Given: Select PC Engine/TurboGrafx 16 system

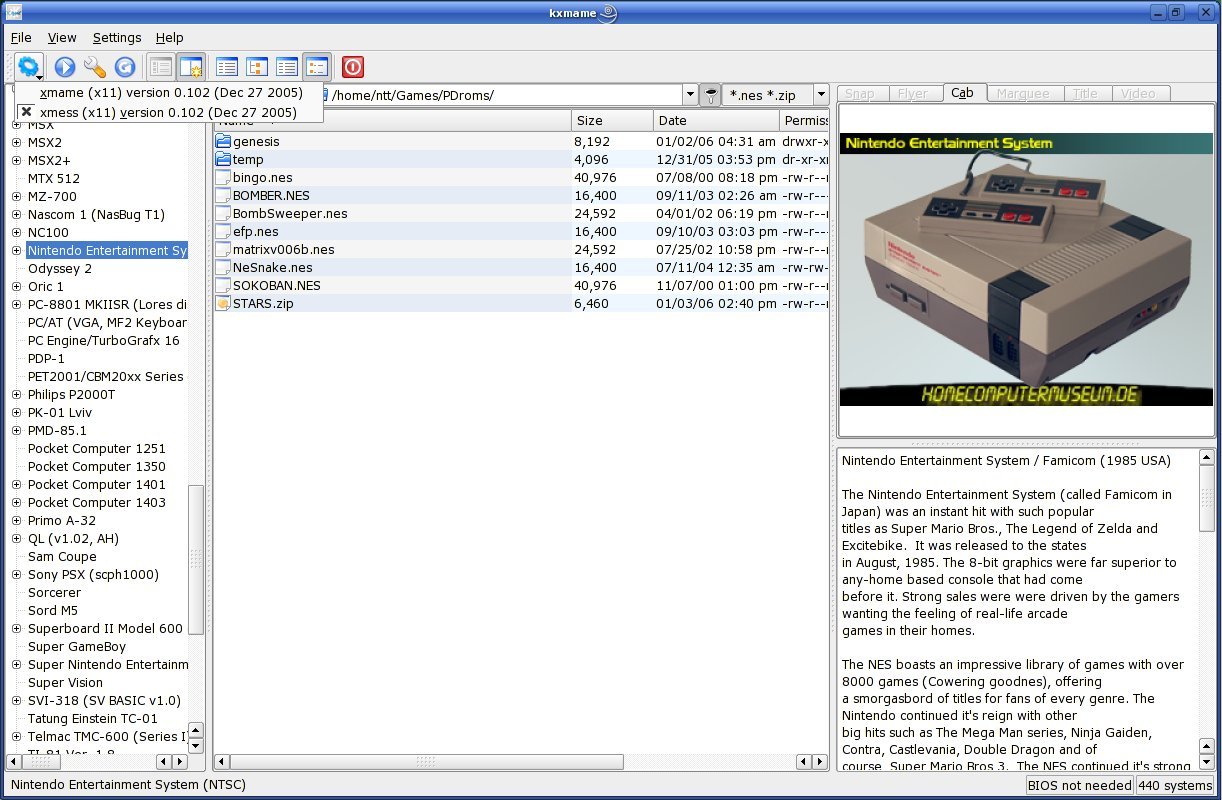Looking at the screenshot, I should click(x=104, y=341).
